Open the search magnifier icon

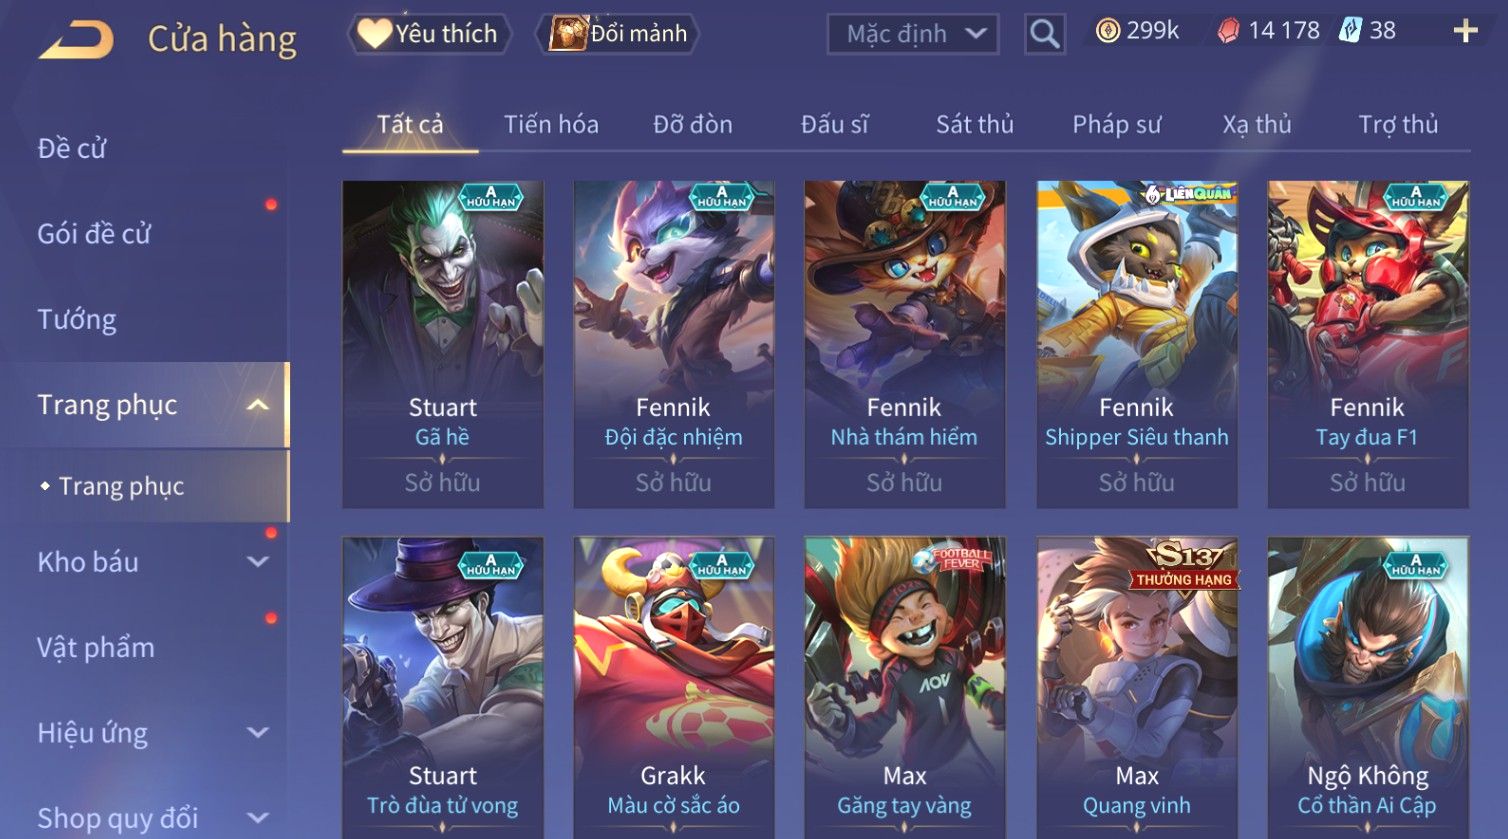pos(1044,34)
